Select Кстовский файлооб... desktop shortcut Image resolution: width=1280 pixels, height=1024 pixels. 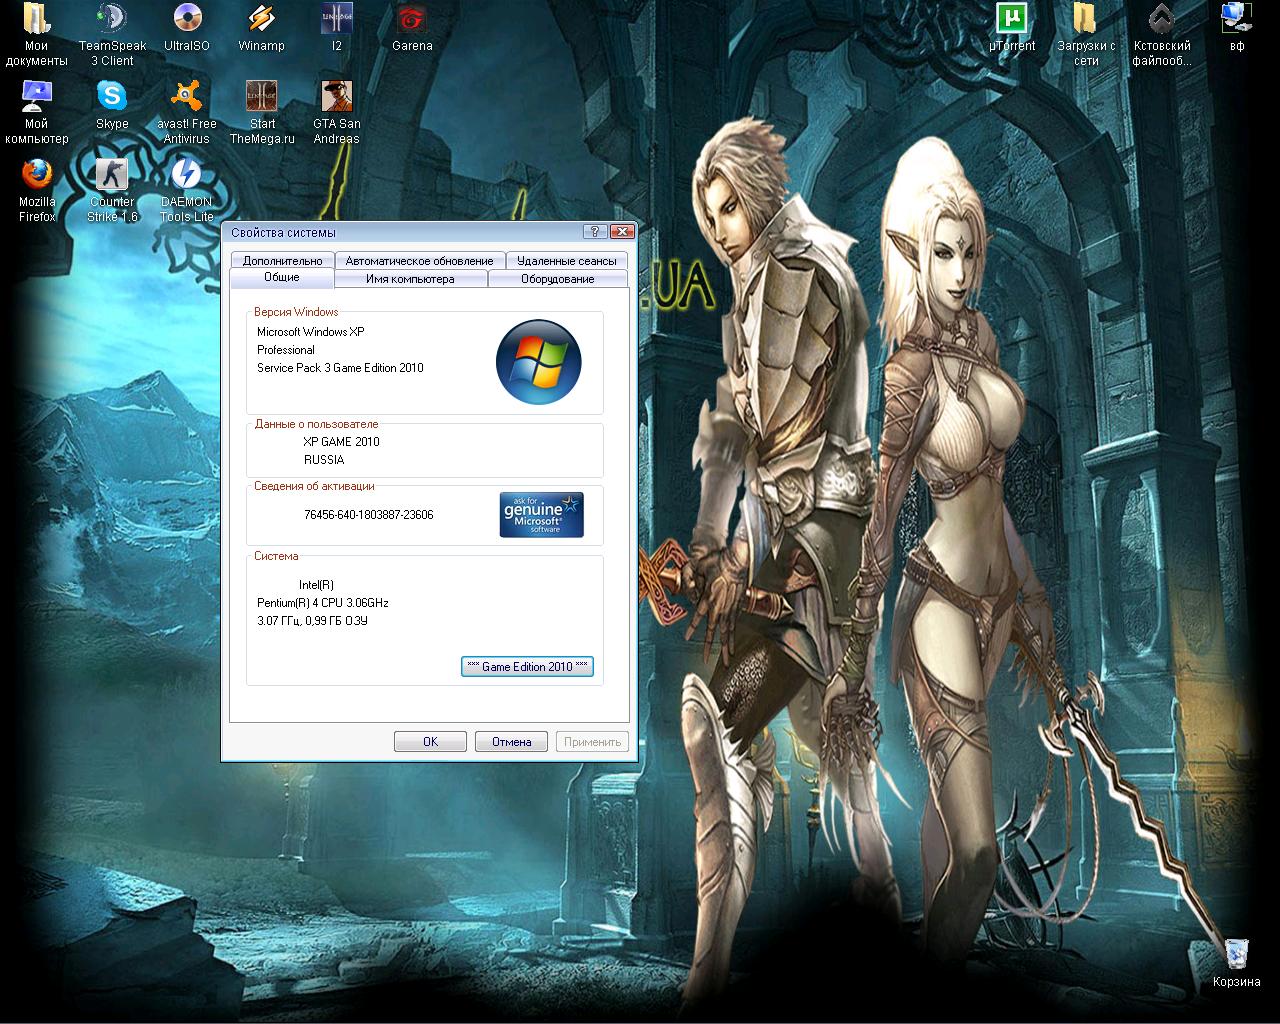[x=1161, y=34]
